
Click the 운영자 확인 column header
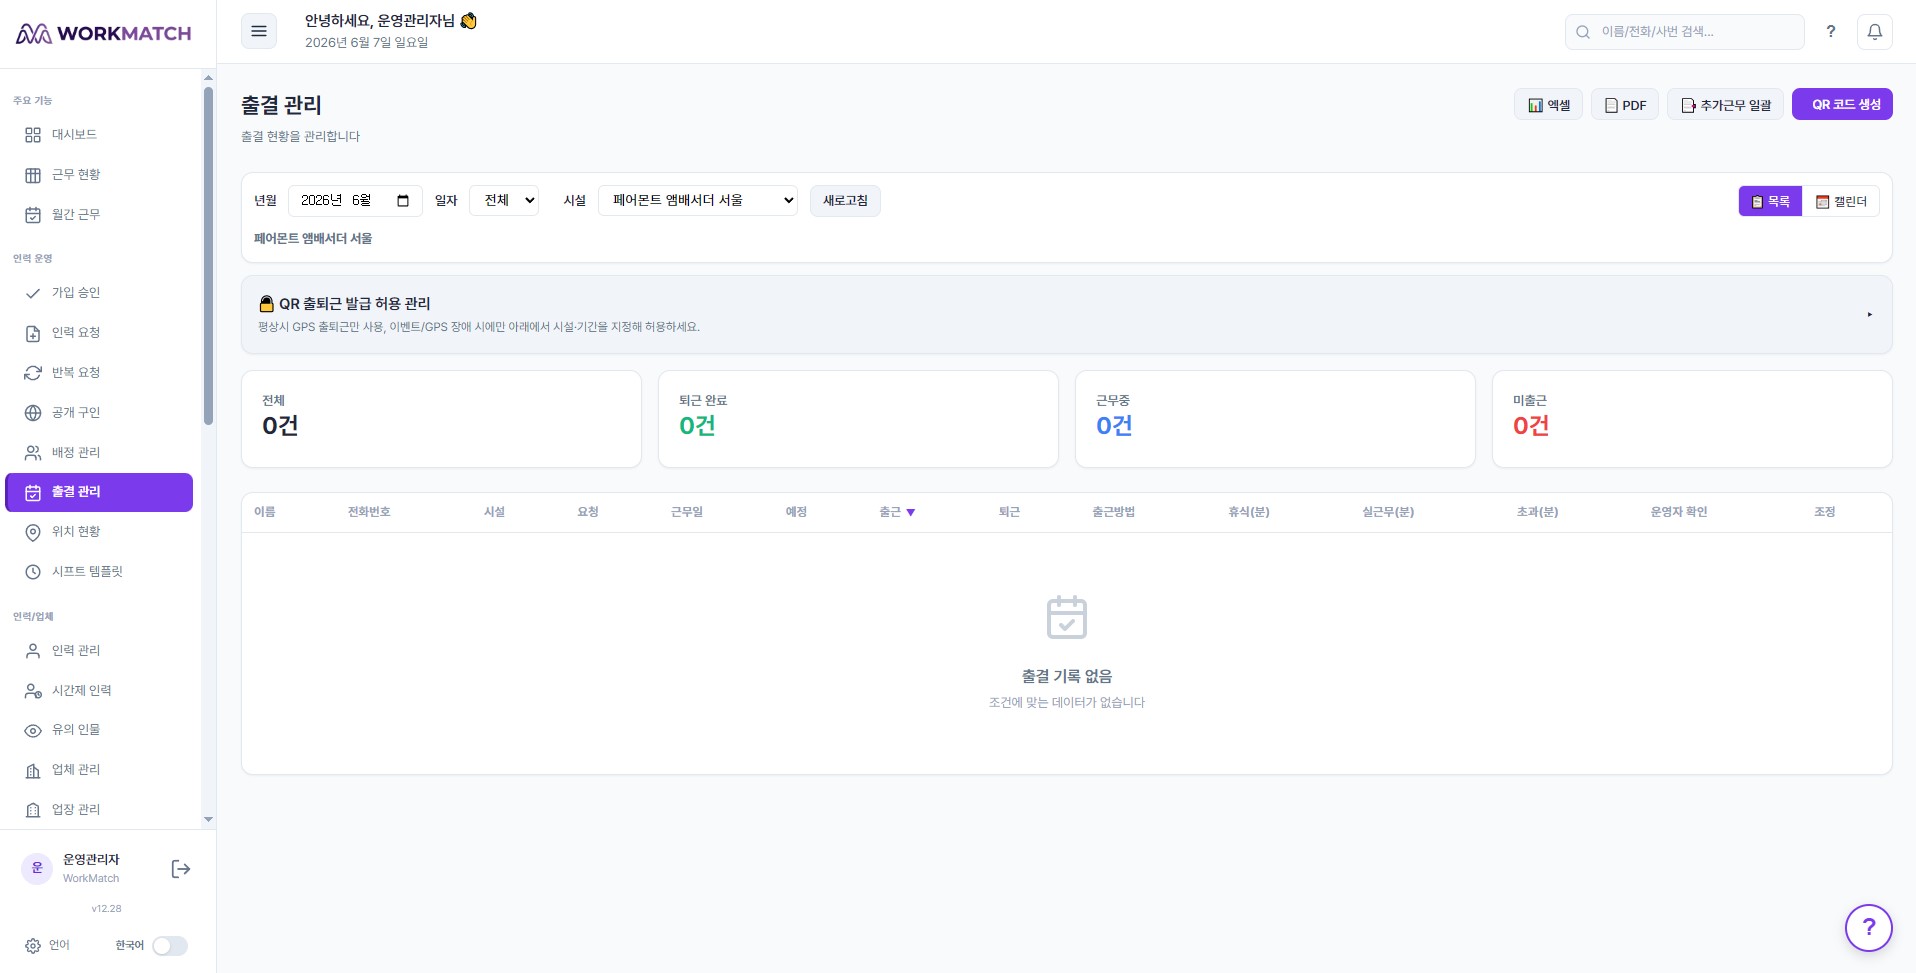(1679, 512)
